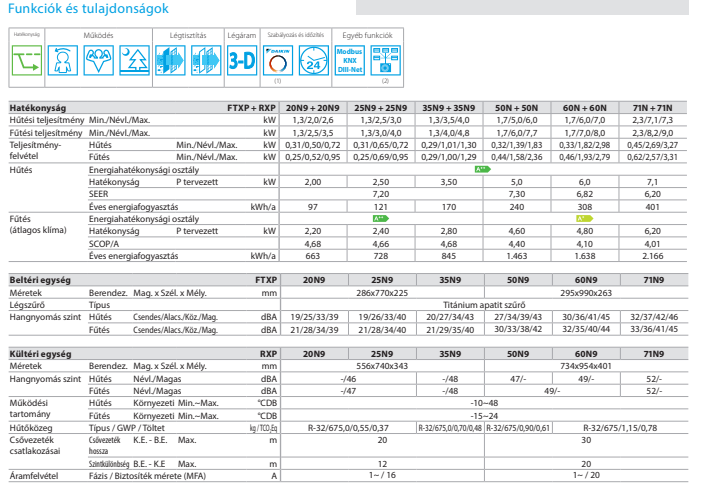Screen dimensions: 713x491
Task: Click outdoor sound value '47/-'
Action: pyautogui.click(x=518, y=379)
